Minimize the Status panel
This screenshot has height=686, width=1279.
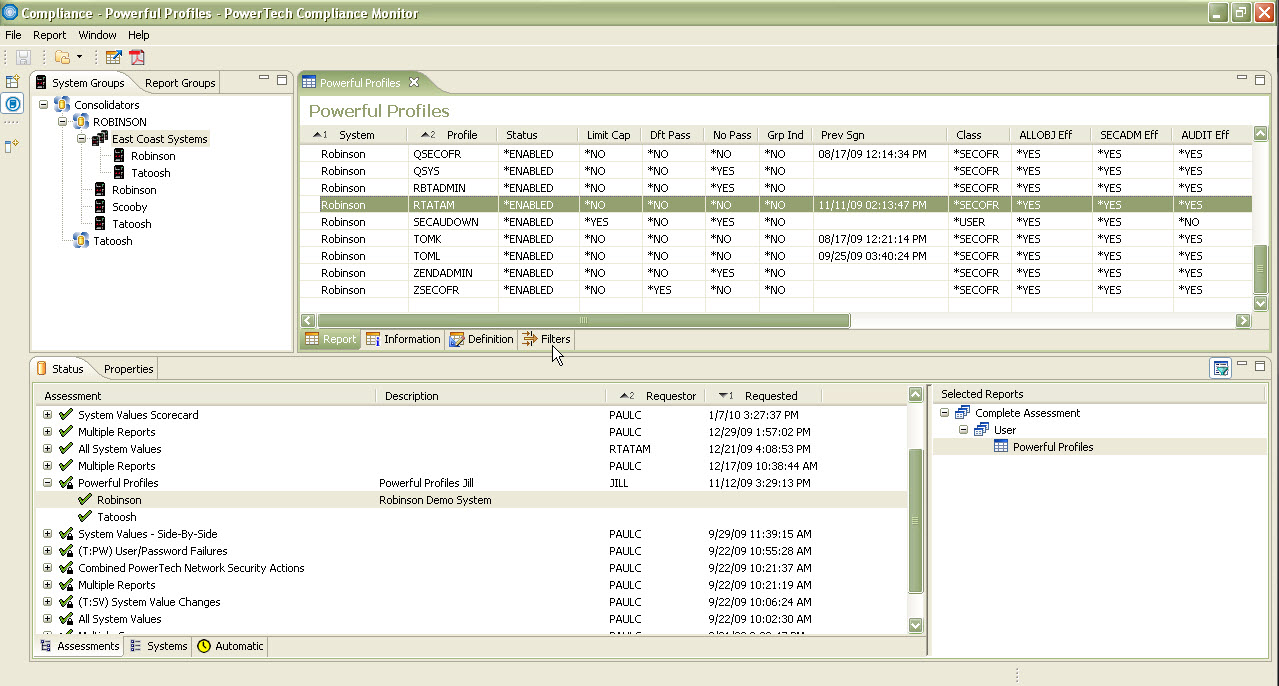(1243, 364)
